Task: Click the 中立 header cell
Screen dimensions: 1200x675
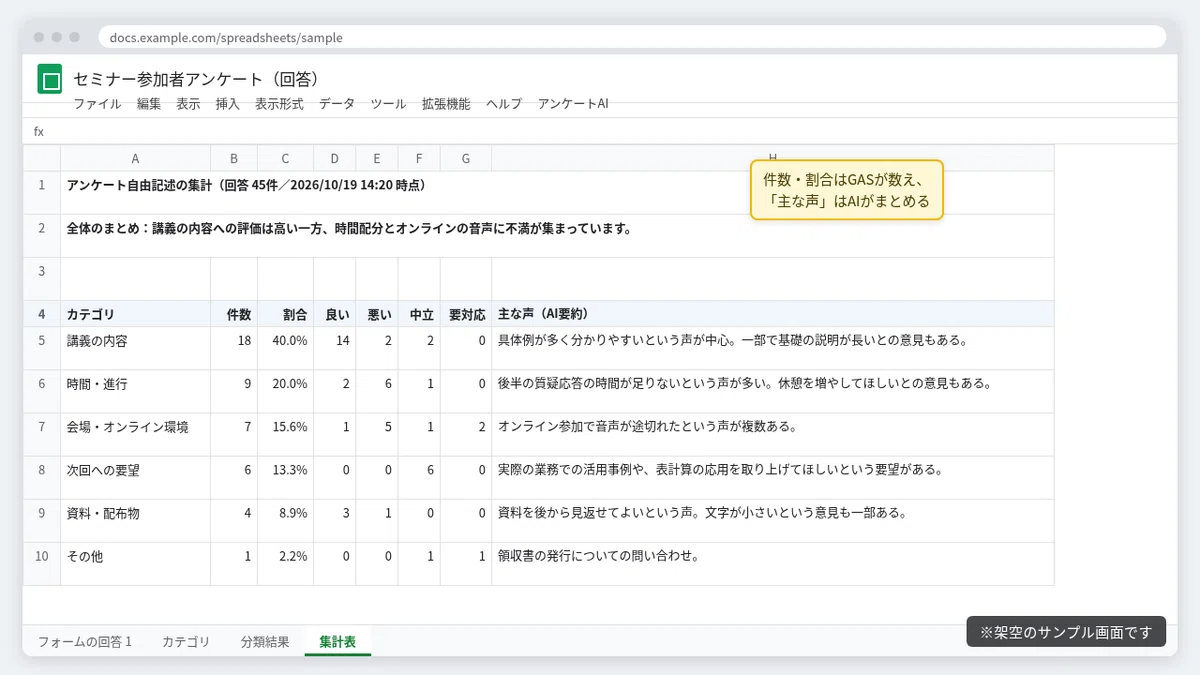Action: 418,313
